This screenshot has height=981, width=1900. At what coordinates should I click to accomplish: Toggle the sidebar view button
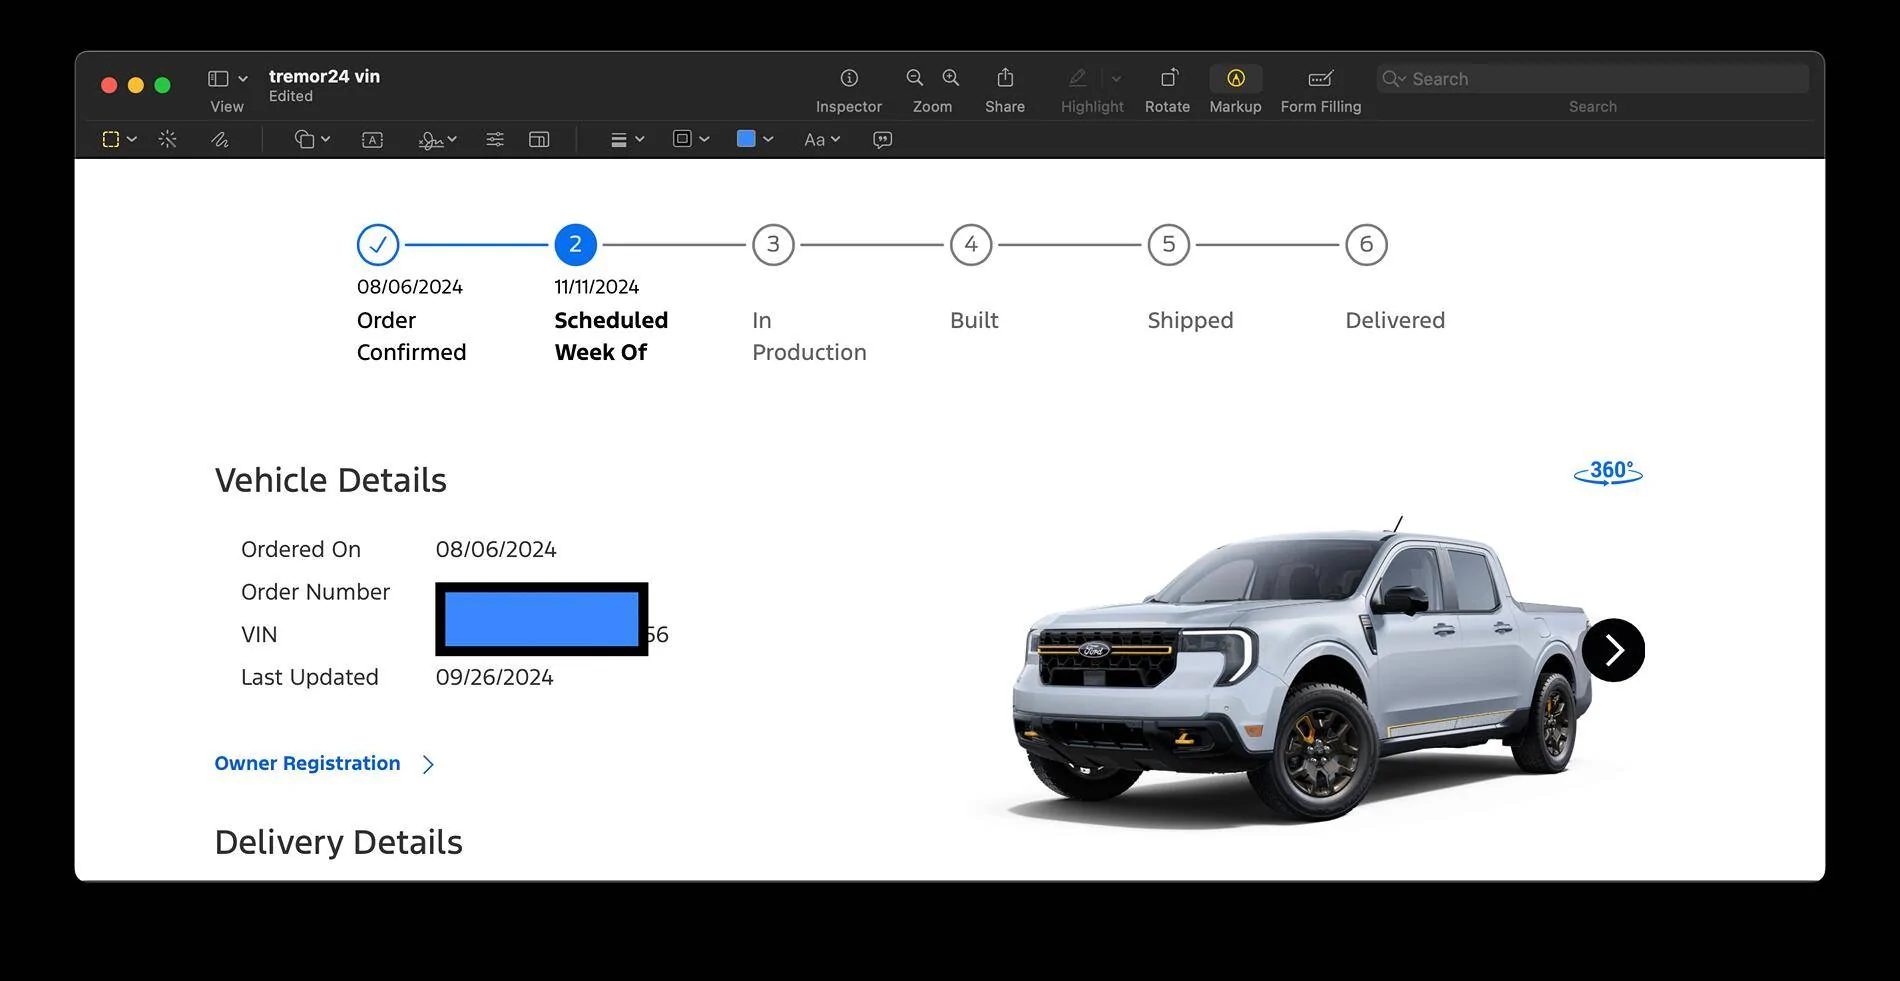[x=218, y=78]
